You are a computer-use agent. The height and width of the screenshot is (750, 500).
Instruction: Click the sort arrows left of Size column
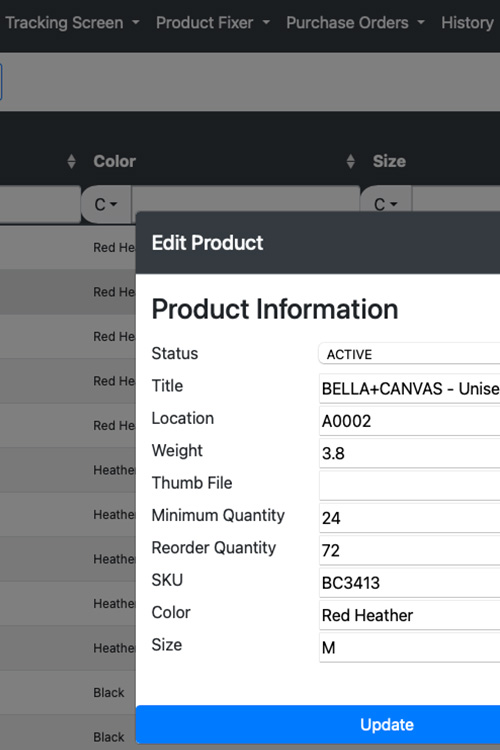coord(351,161)
